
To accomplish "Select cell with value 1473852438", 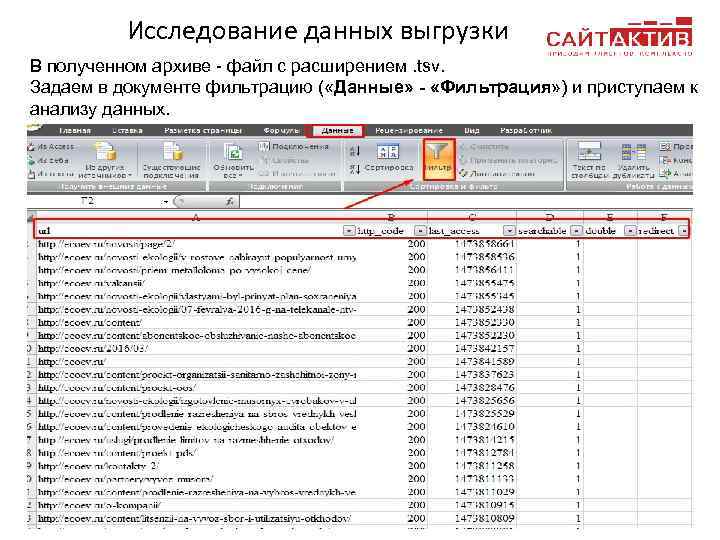I will 472,309.
